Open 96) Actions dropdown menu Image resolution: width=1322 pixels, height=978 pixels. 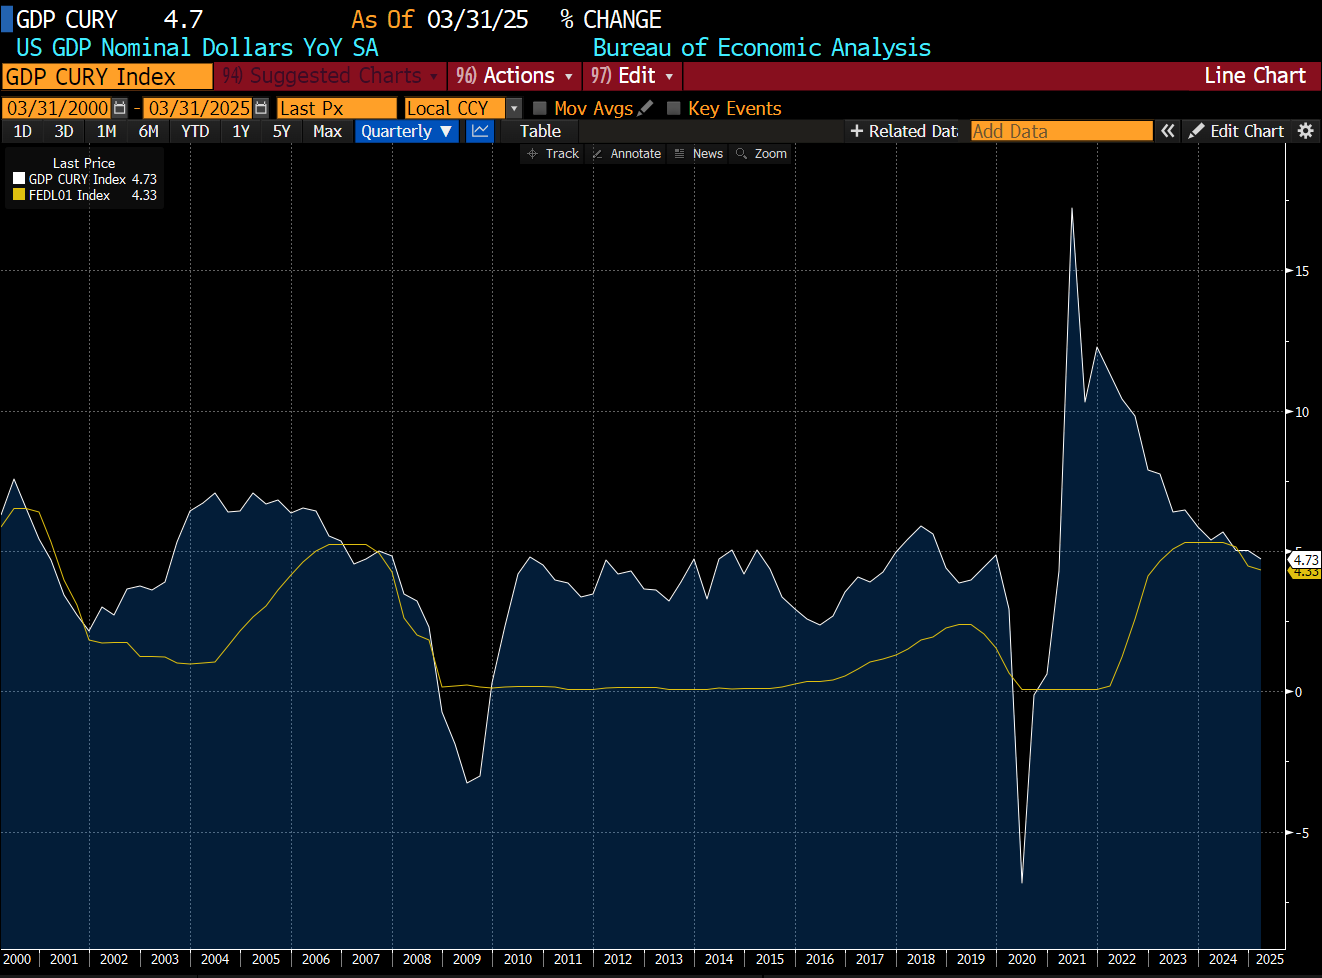(514, 76)
